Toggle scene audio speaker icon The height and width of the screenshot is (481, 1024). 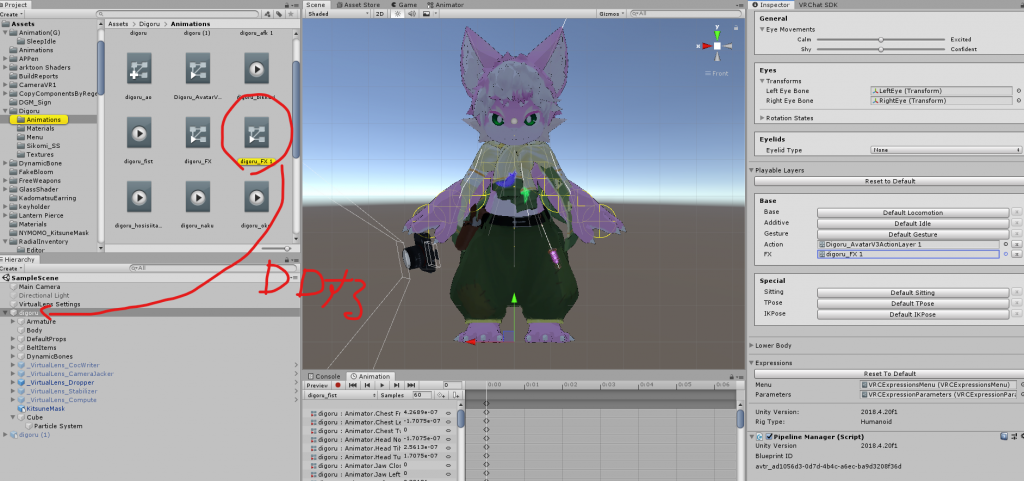[x=412, y=13]
